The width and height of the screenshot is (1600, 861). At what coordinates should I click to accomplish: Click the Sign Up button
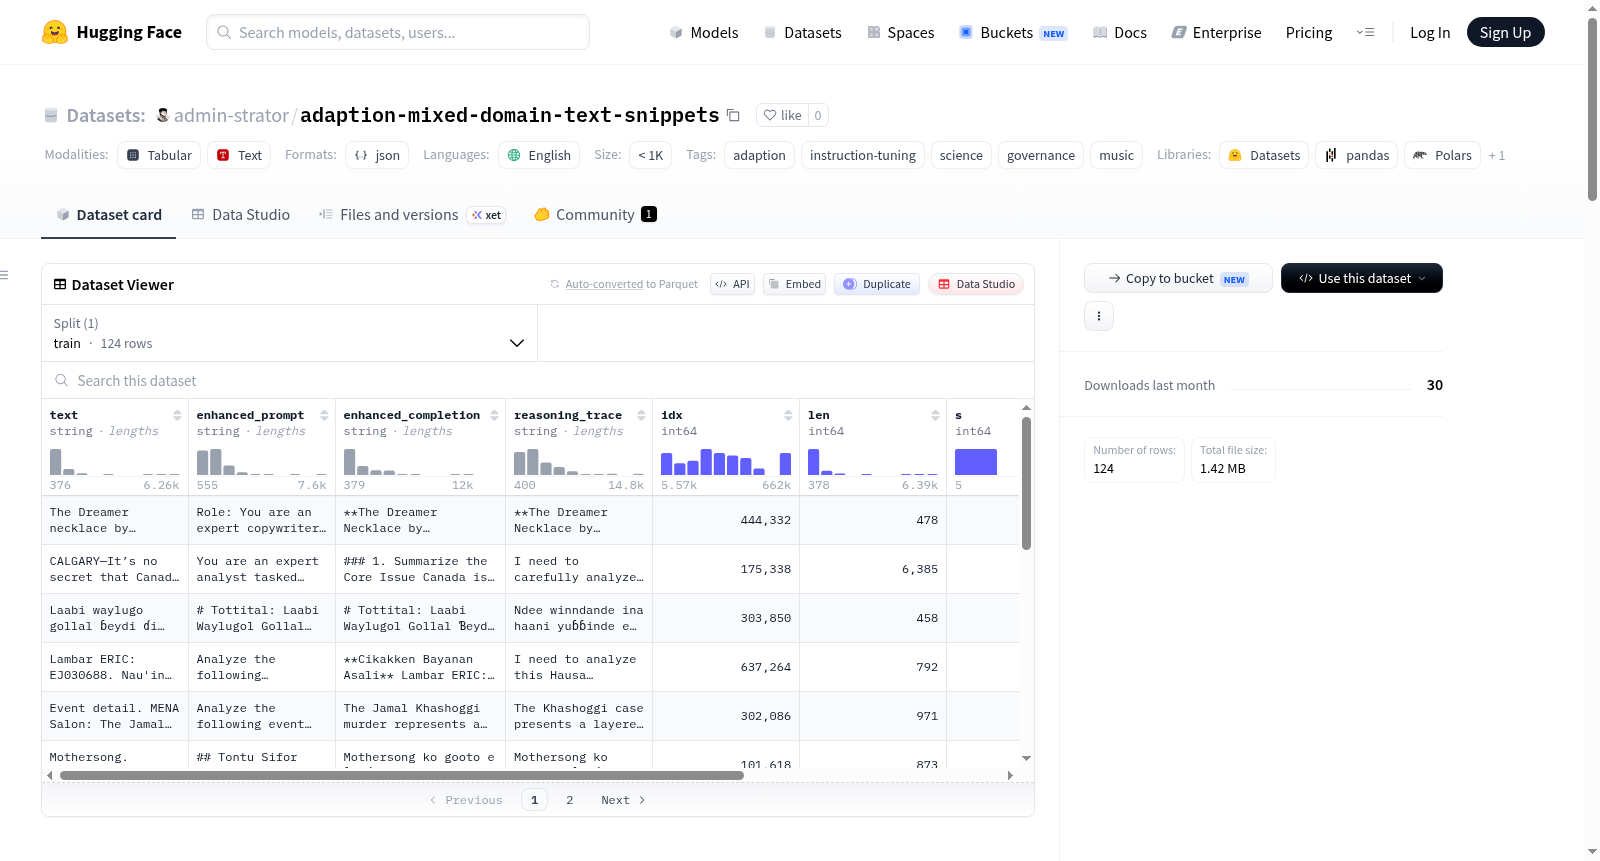pos(1505,32)
